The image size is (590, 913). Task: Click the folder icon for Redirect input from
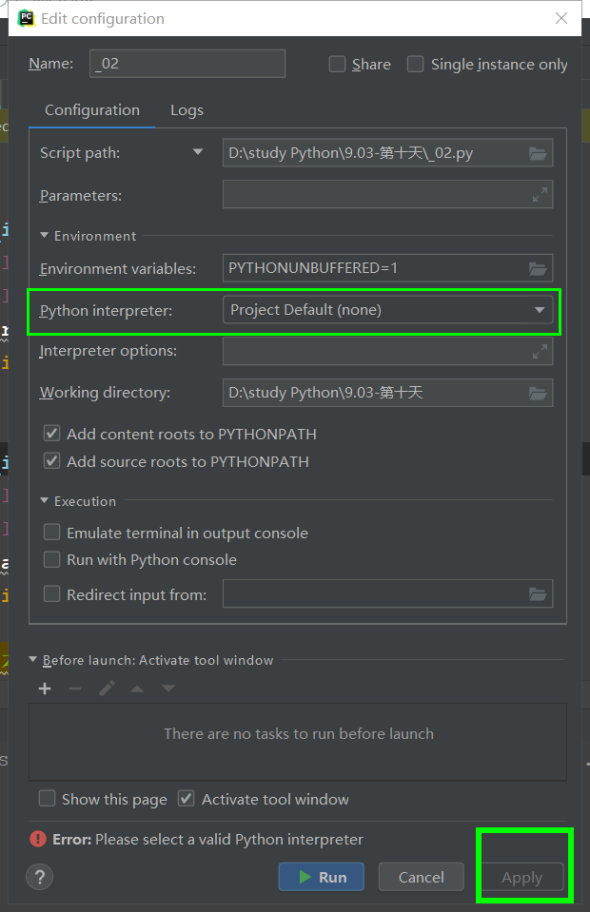tap(538, 593)
